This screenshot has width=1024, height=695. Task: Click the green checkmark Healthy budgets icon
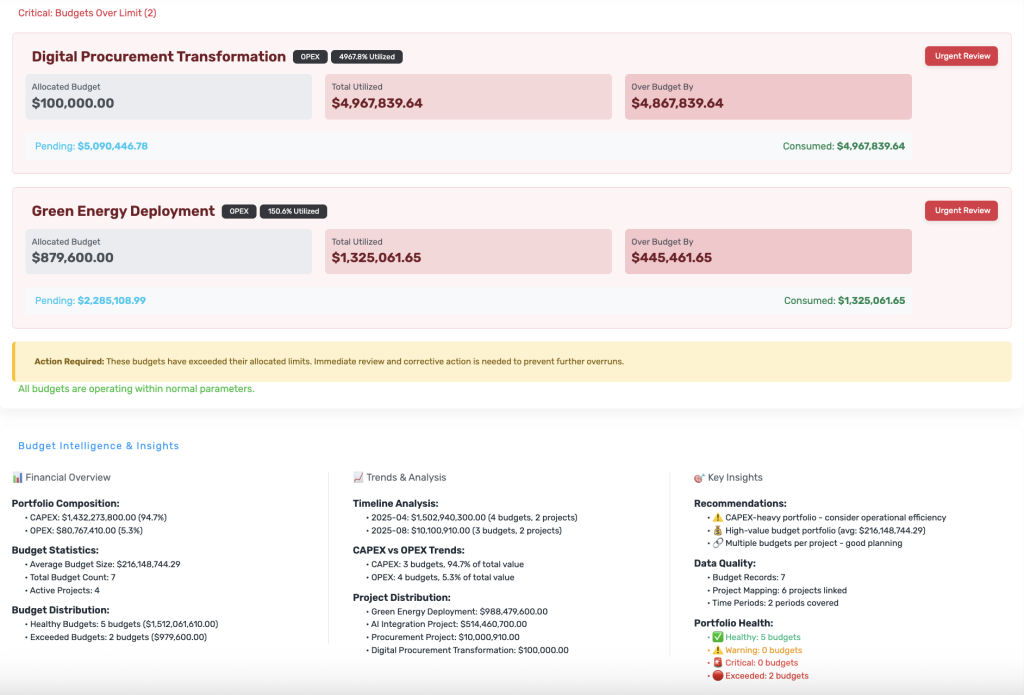pos(714,637)
